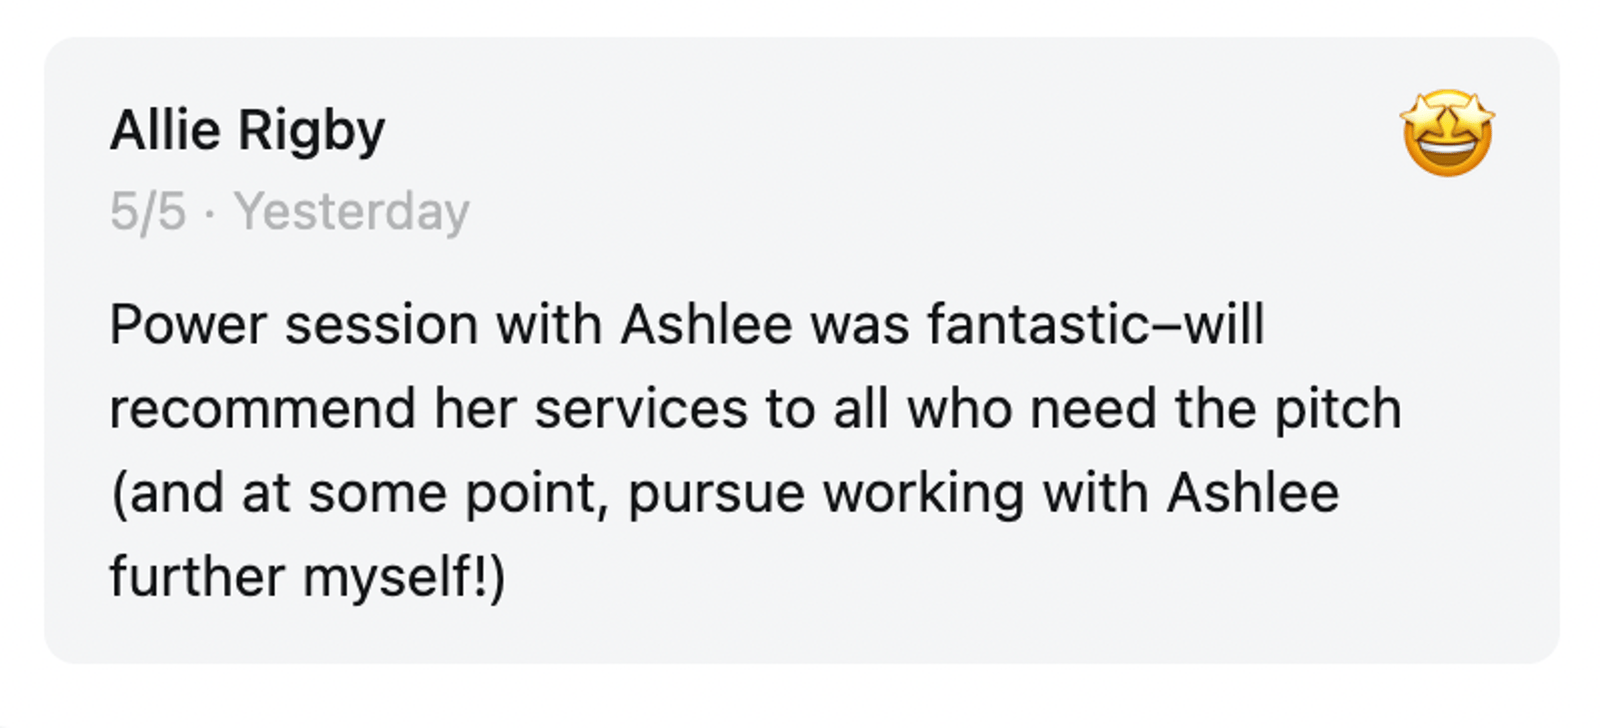
Task: Click the word further in the last line
Action: click(x=197, y=577)
